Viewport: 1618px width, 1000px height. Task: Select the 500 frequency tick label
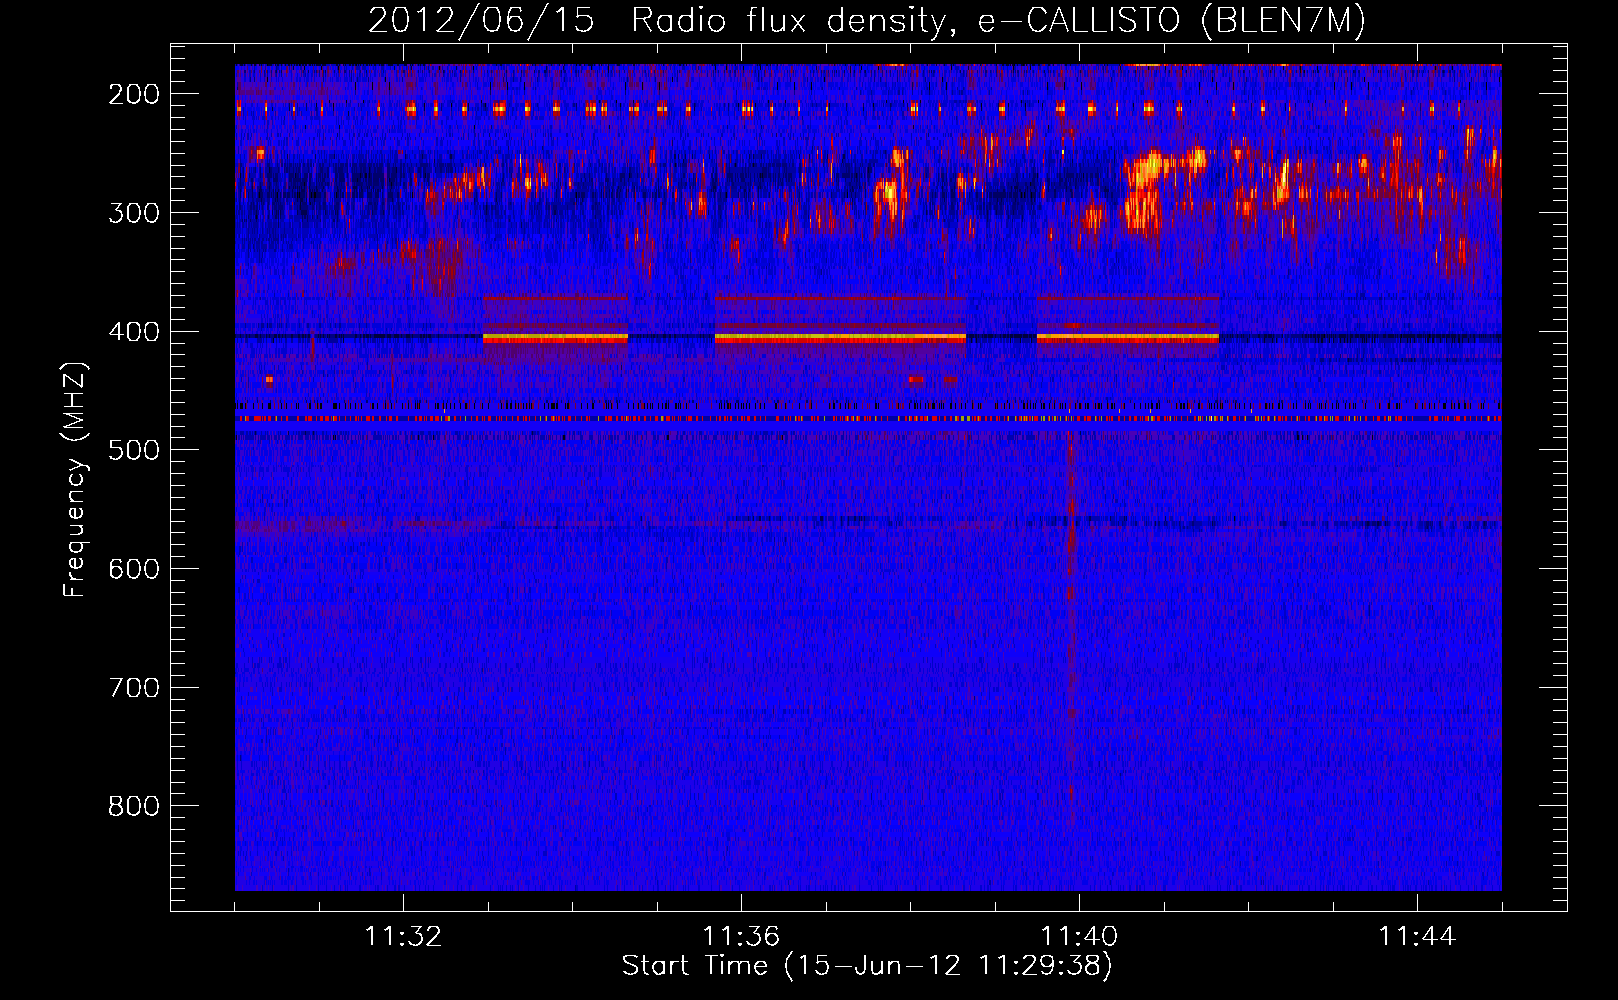coord(134,450)
